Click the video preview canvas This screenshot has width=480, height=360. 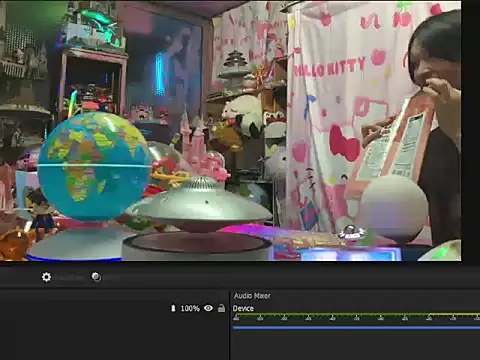click(x=231, y=131)
